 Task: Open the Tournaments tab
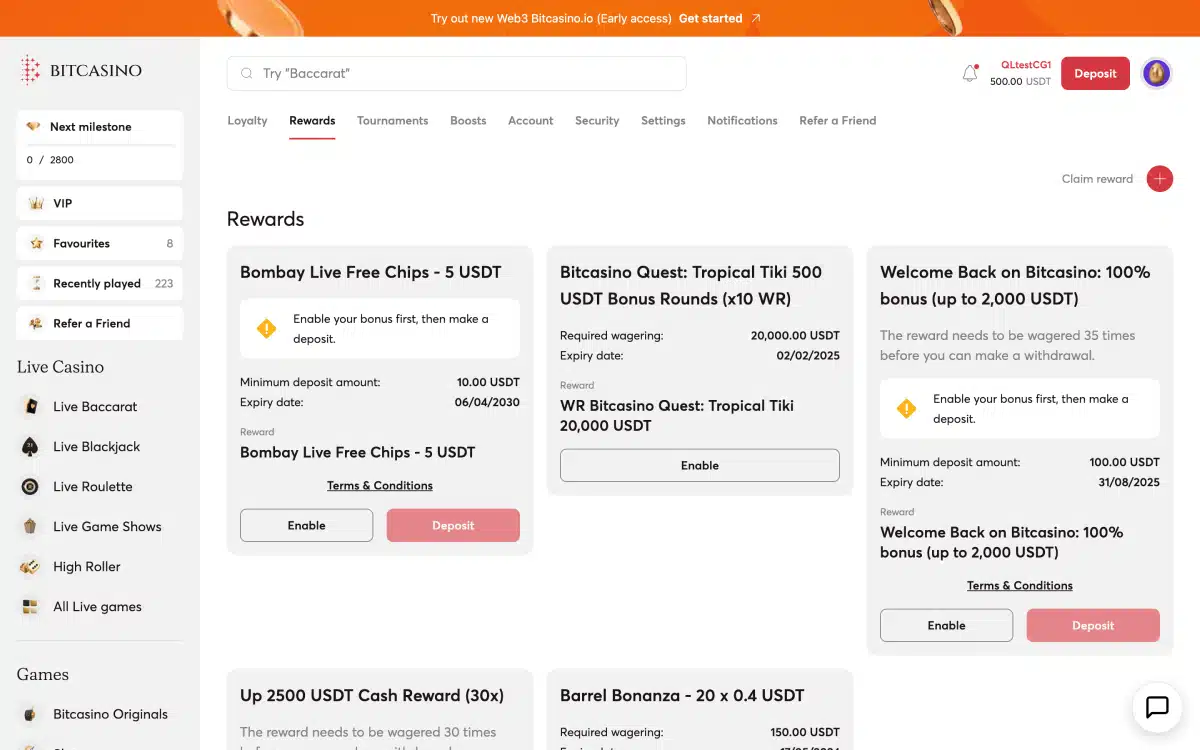coord(392,120)
